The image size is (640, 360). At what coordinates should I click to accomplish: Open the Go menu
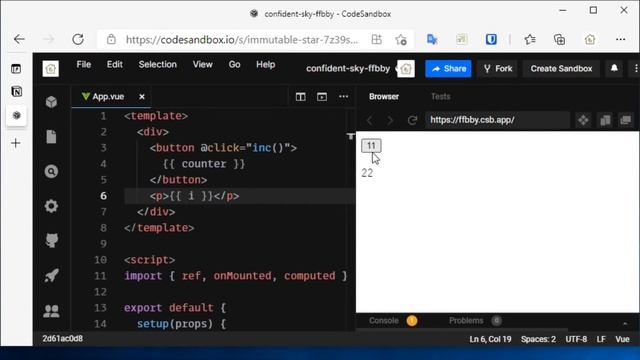(x=234, y=64)
